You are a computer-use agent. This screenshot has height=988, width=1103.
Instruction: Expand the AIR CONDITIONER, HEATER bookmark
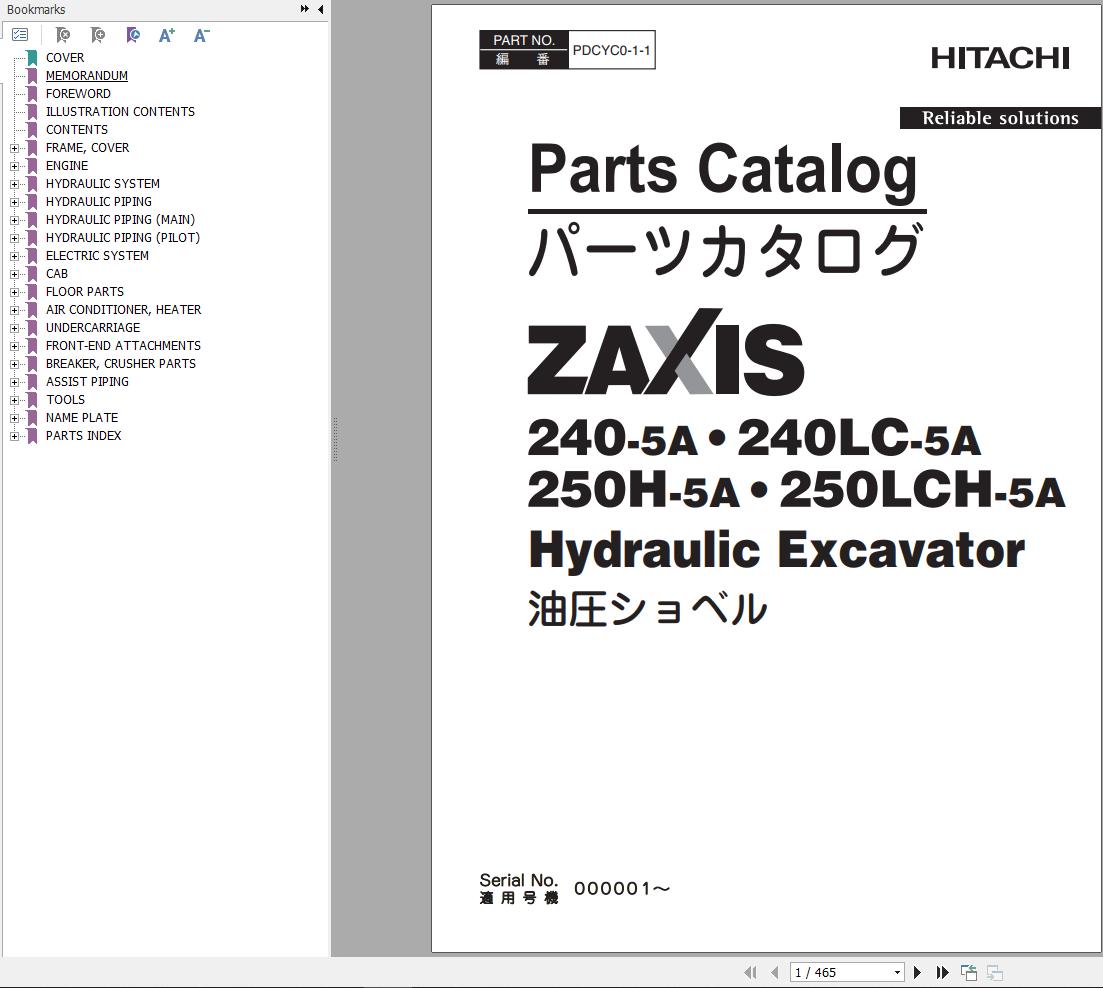click(14, 310)
